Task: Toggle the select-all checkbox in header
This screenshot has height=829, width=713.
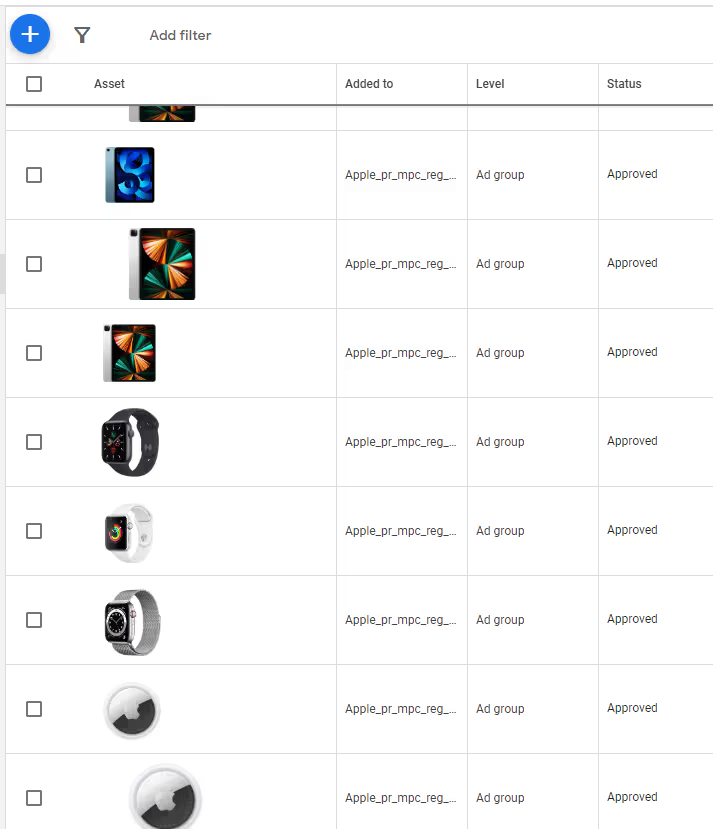Action: coord(34,84)
